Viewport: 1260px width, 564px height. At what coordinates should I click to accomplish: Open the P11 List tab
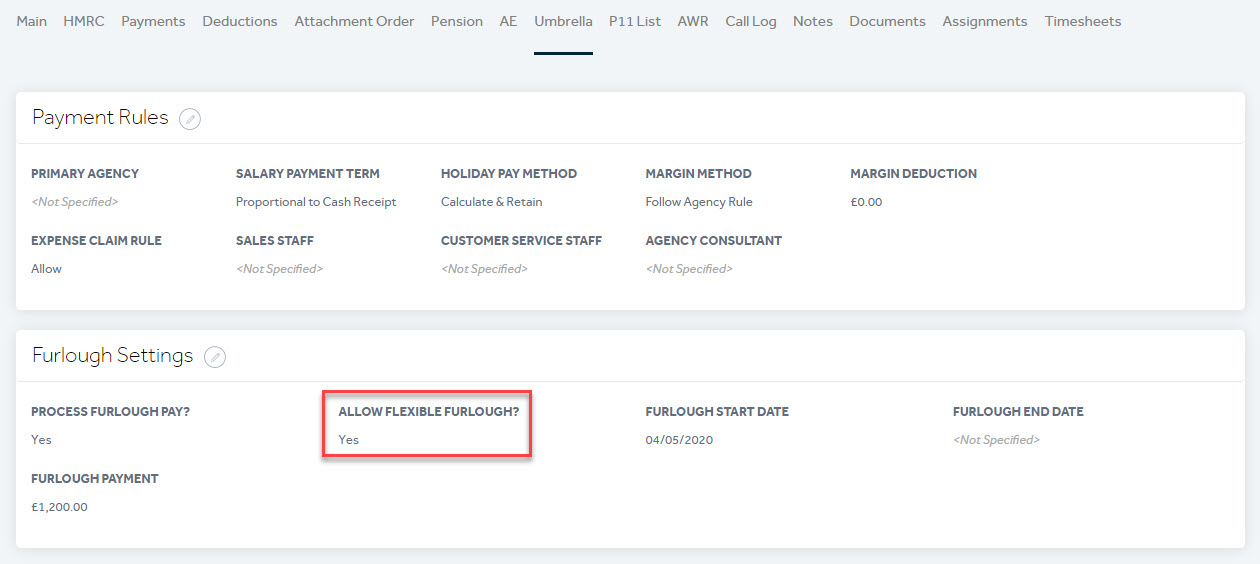pos(635,21)
